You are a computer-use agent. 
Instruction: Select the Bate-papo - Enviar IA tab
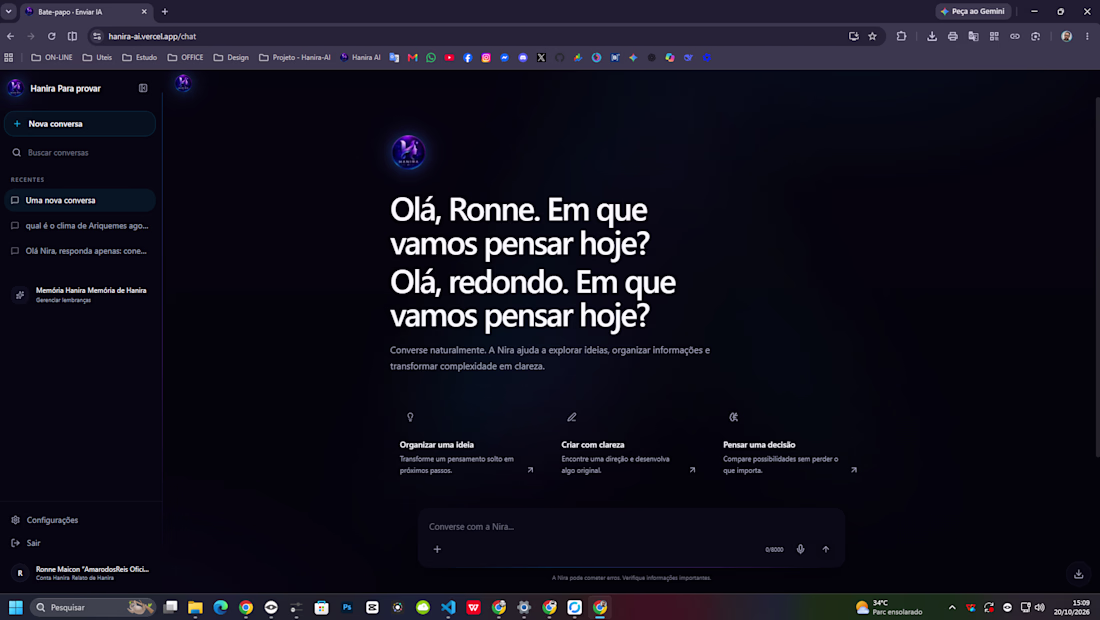pyautogui.click(x=86, y=12)
